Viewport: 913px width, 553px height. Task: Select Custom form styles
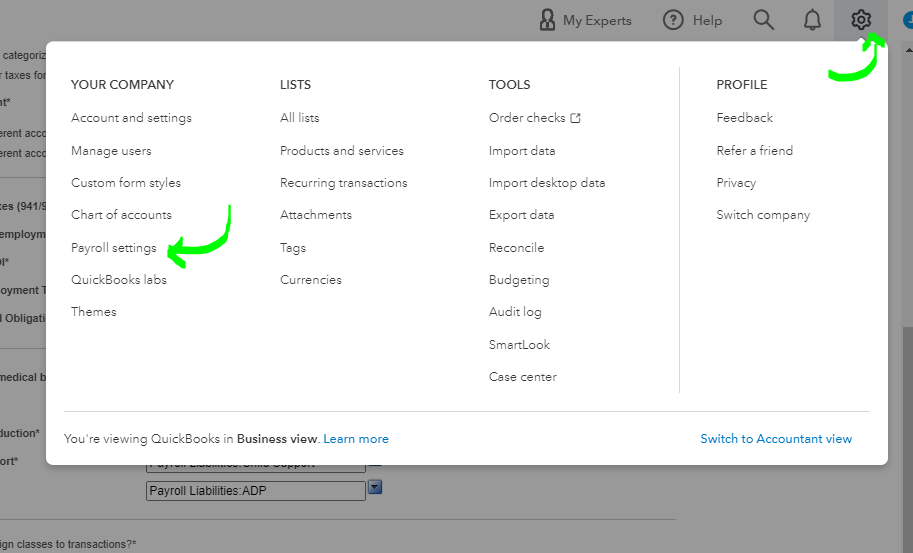pos(126,183)
